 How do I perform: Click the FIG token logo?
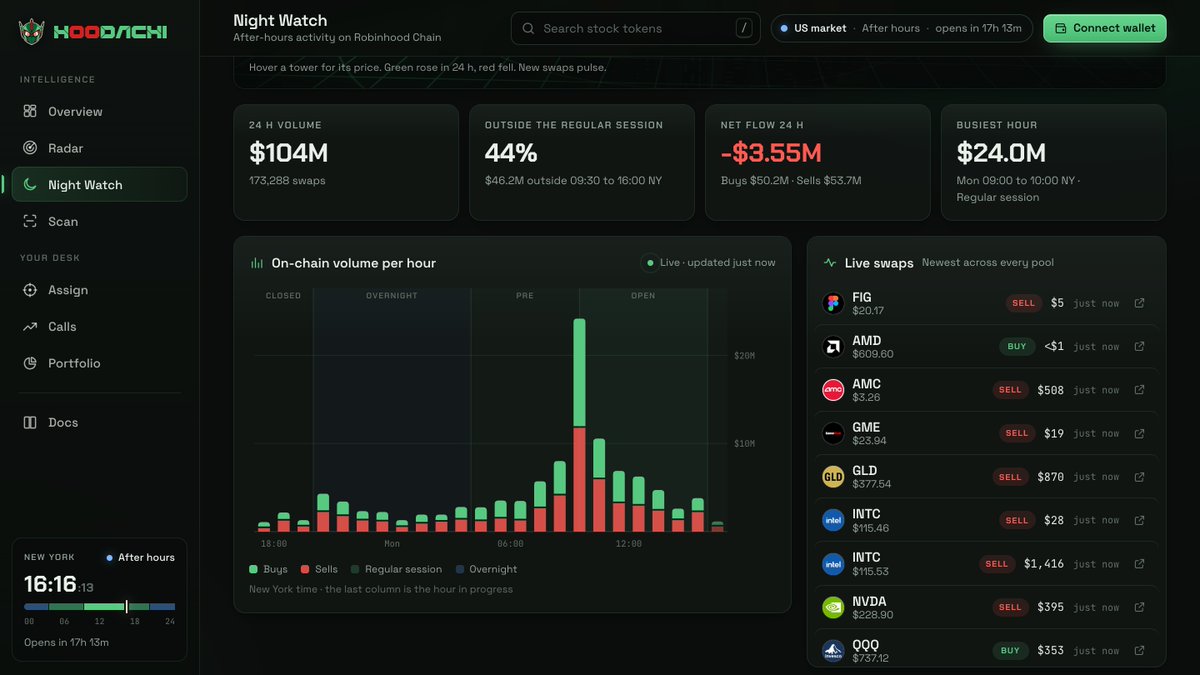(x=833, y=303)
